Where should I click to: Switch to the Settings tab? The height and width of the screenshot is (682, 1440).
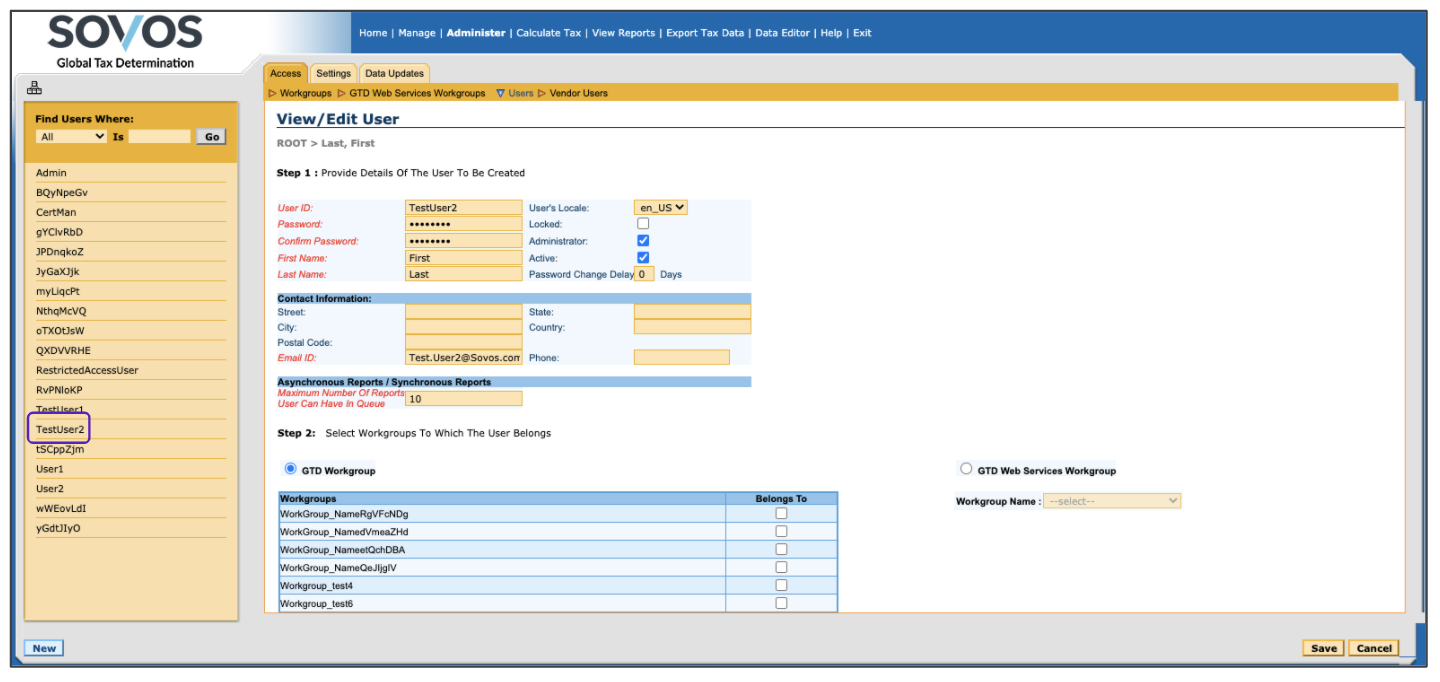tap(333, 73)
